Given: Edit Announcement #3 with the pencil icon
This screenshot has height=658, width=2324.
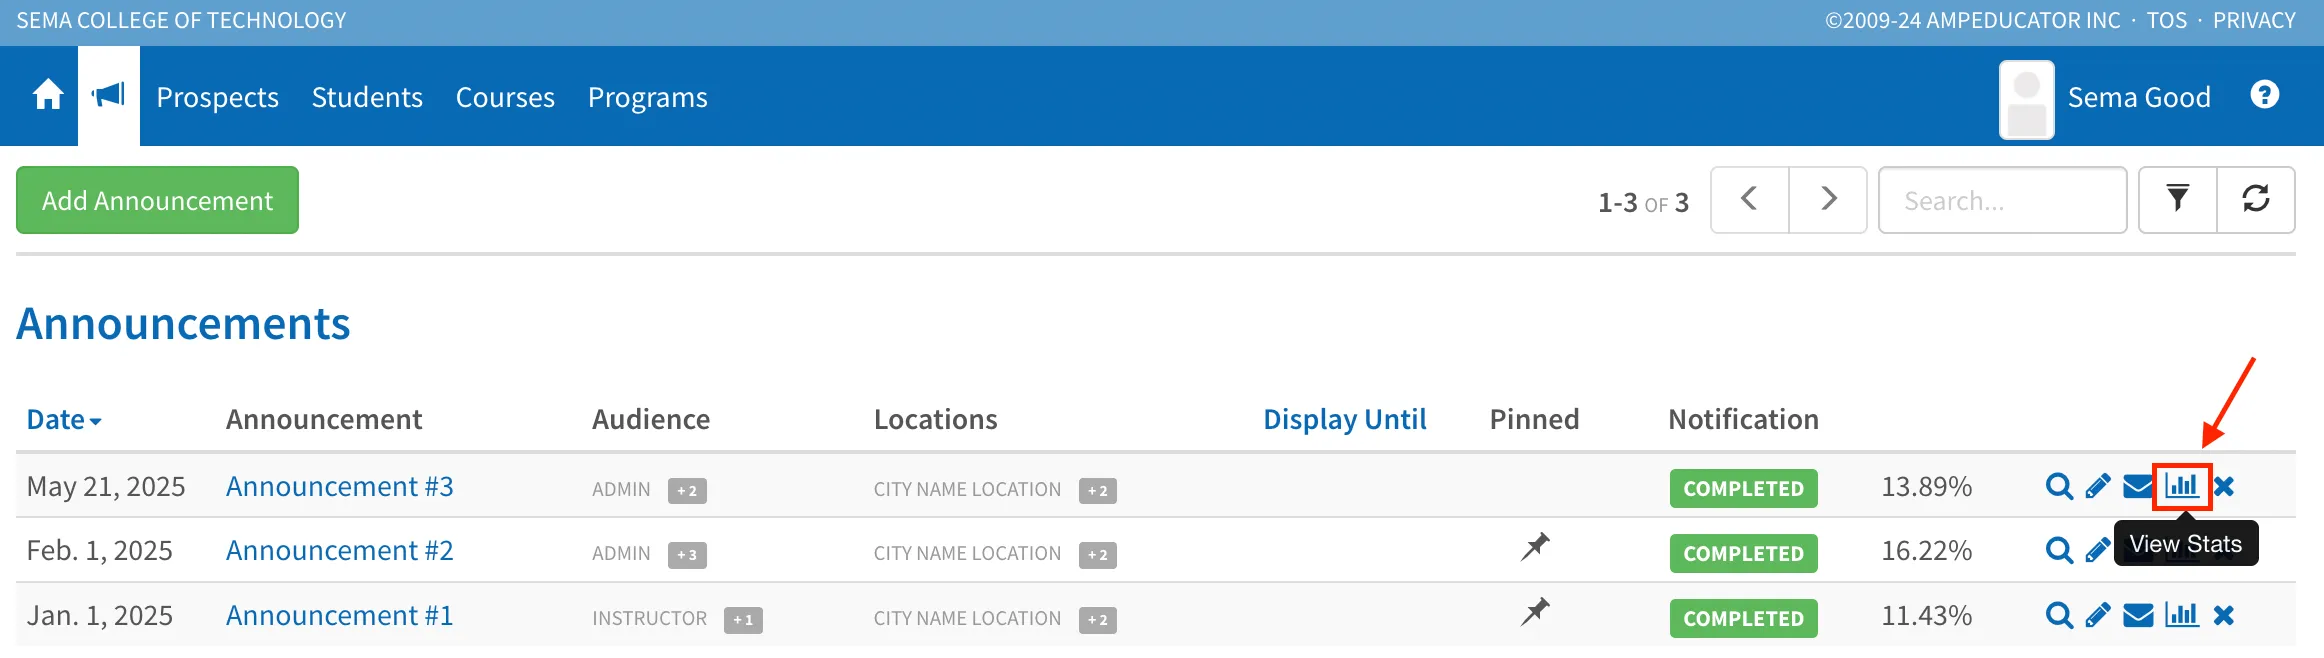Looking at the screenshot, I should [2098, 487].
